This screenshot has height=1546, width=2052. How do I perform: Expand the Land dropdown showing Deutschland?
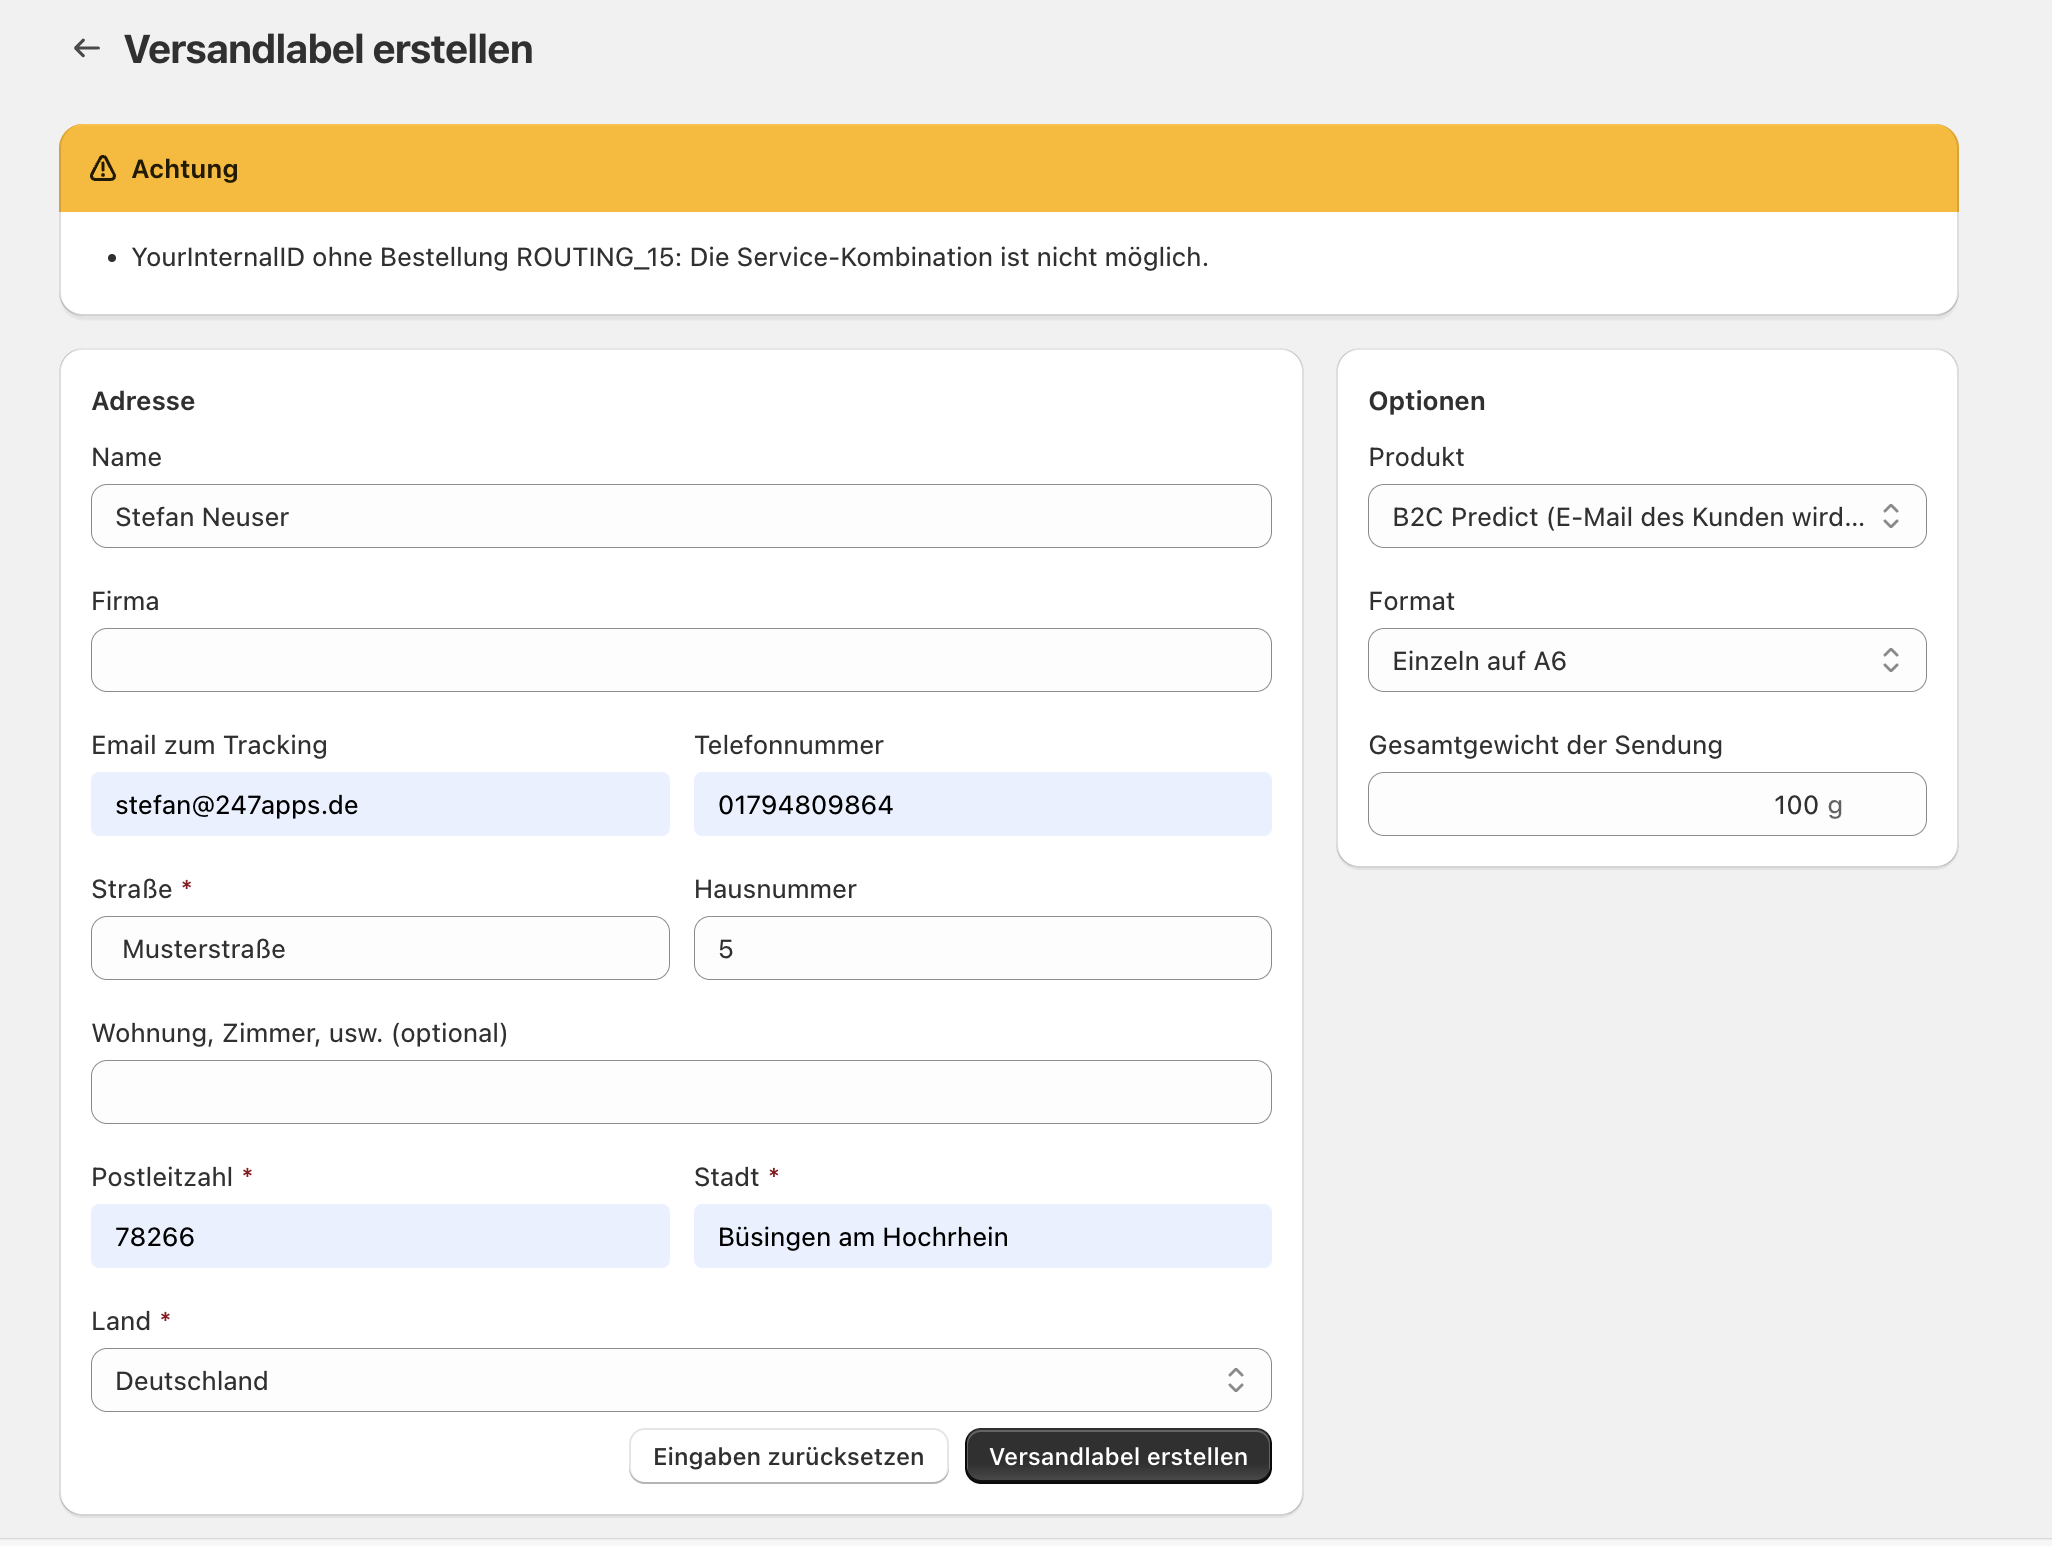coord(660,1381)
